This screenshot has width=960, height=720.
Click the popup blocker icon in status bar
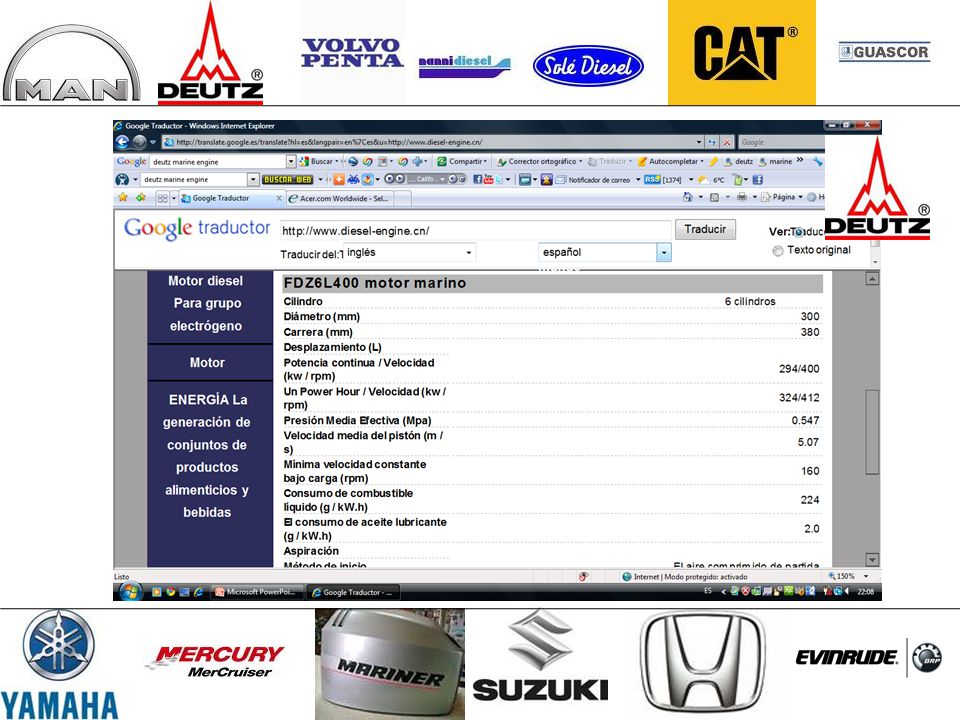[583, 576]
